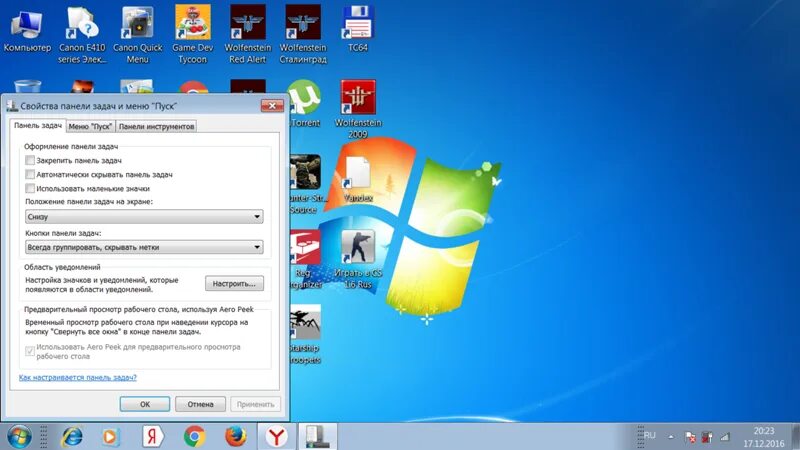Click the taskbar properties window button
Screen dimensions: 800x450
click(317, 437)
